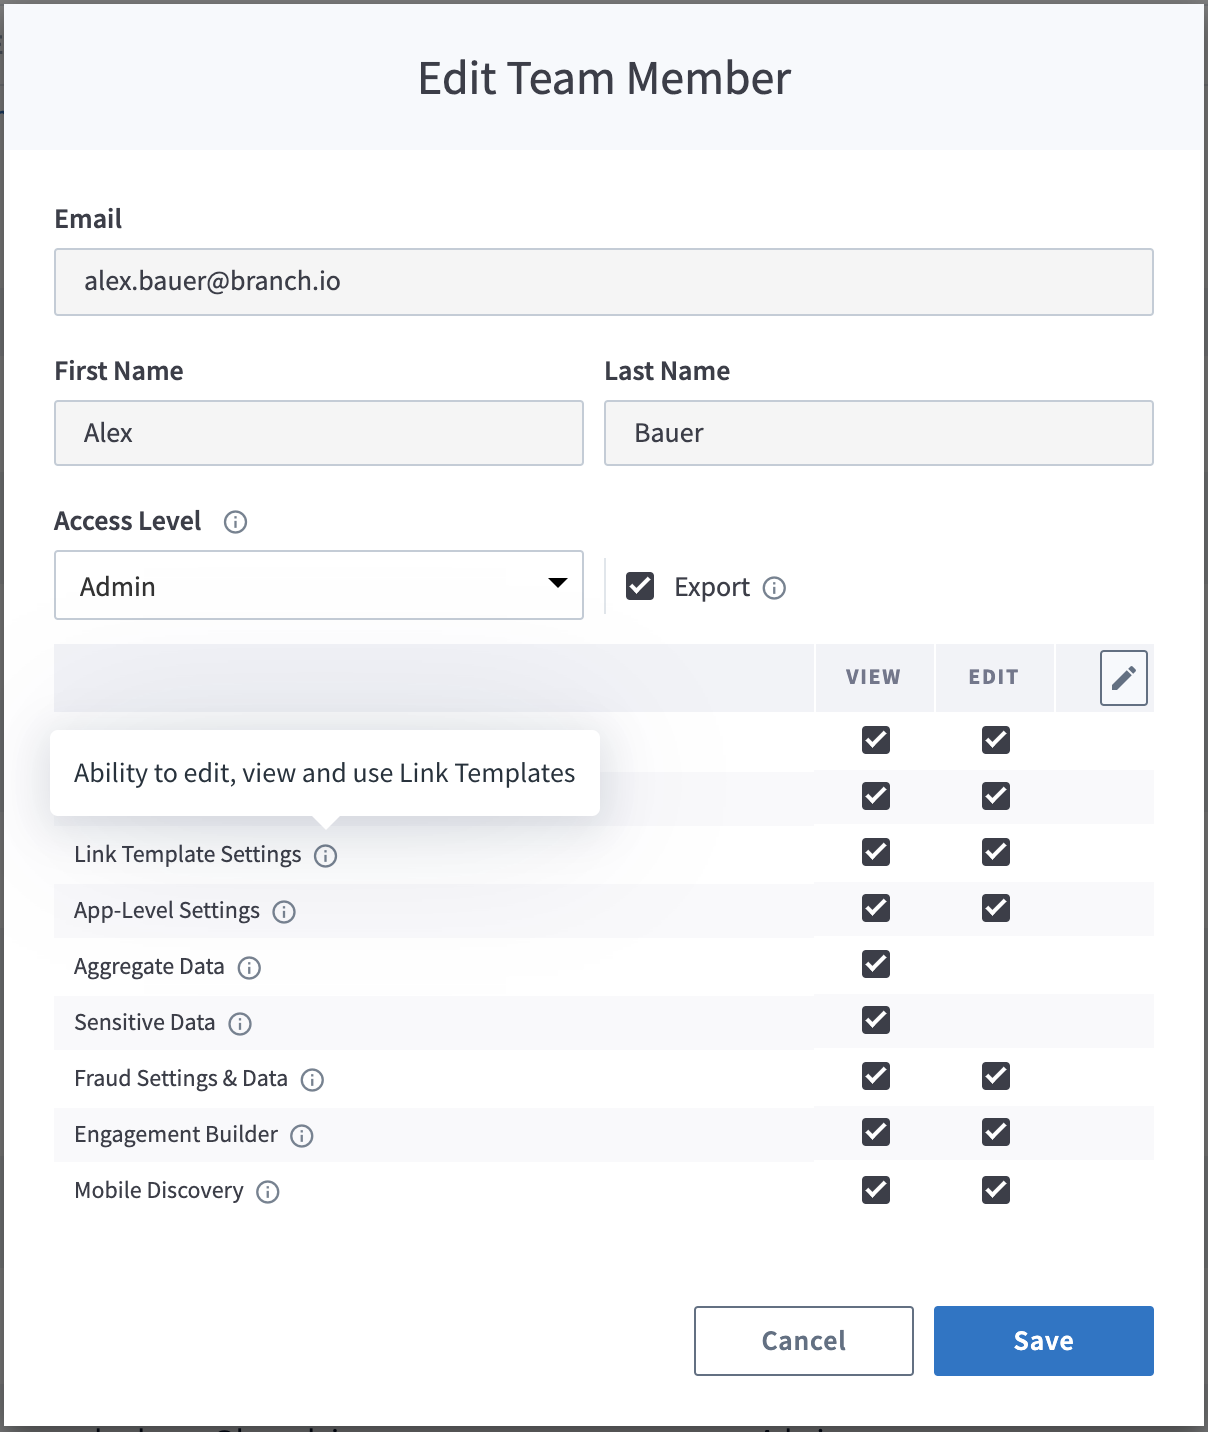1208x1432 pixels.
Task: Toggle the Export checkbox
Action: coord(640,586)
